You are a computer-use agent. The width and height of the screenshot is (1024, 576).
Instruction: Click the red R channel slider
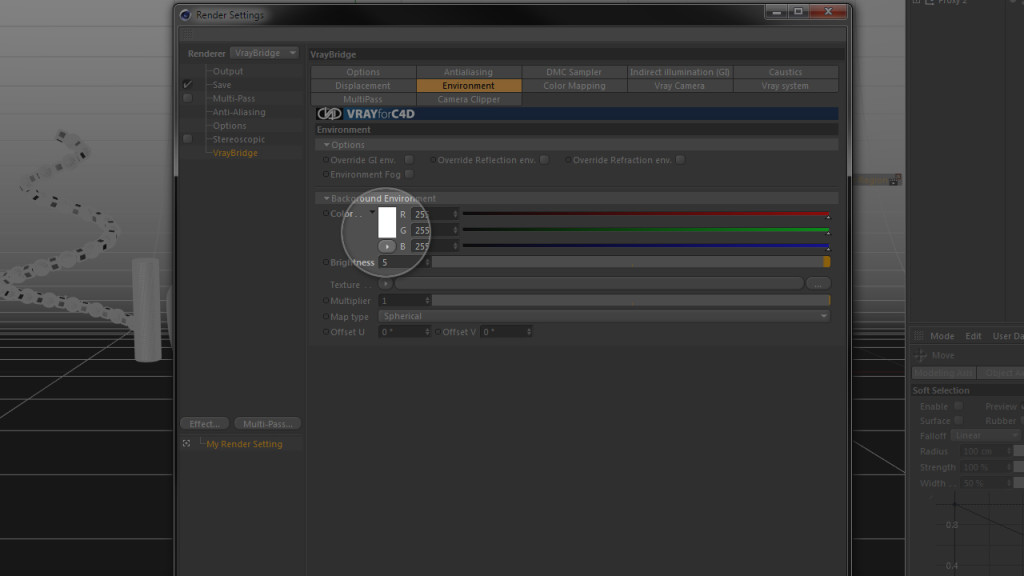coord(646,214)
